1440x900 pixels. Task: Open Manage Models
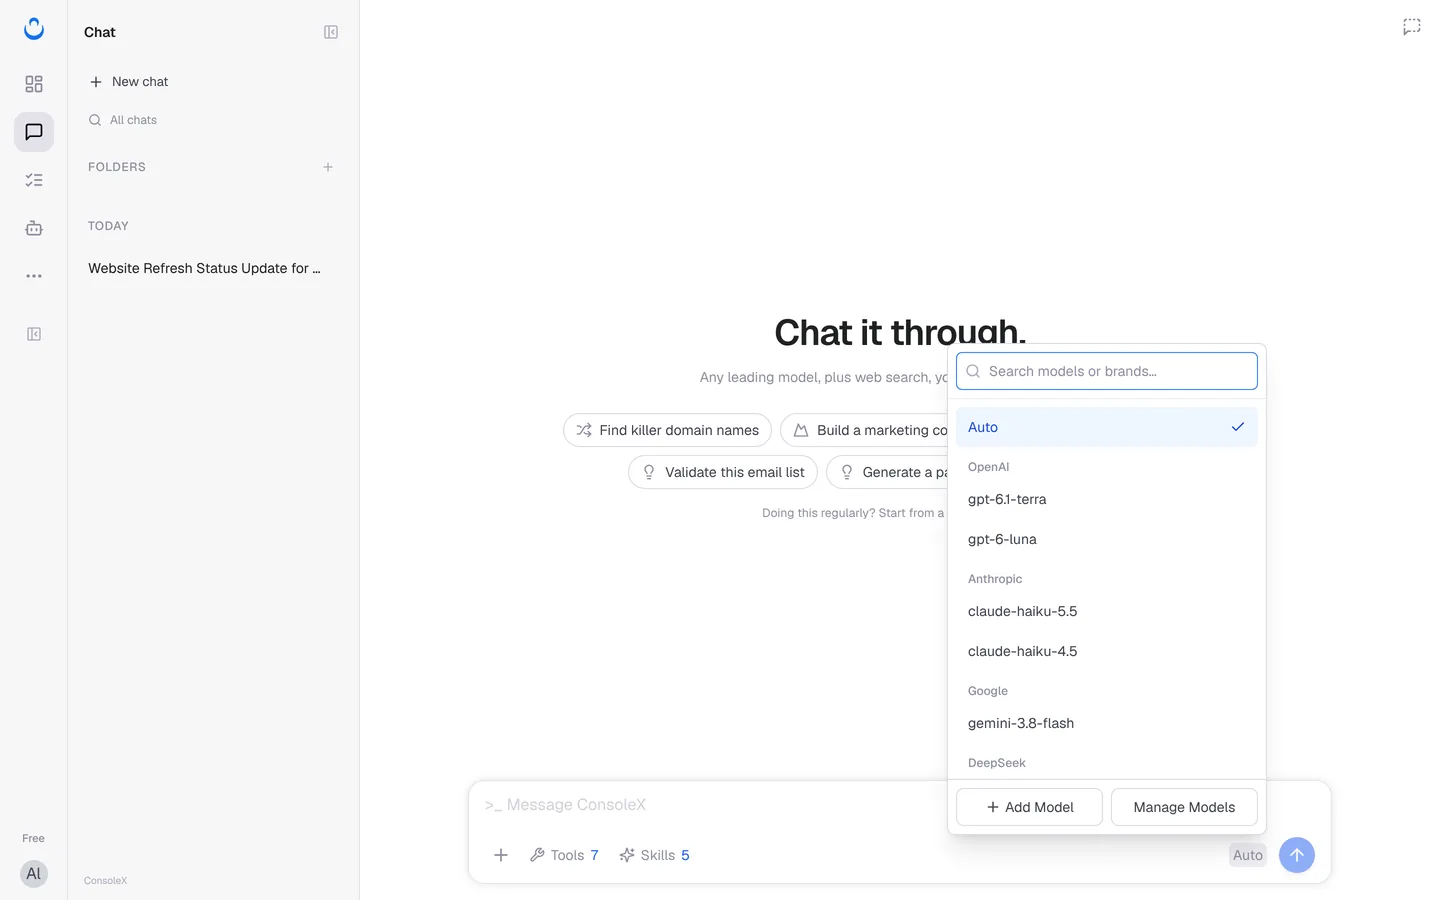point(1184,807)
